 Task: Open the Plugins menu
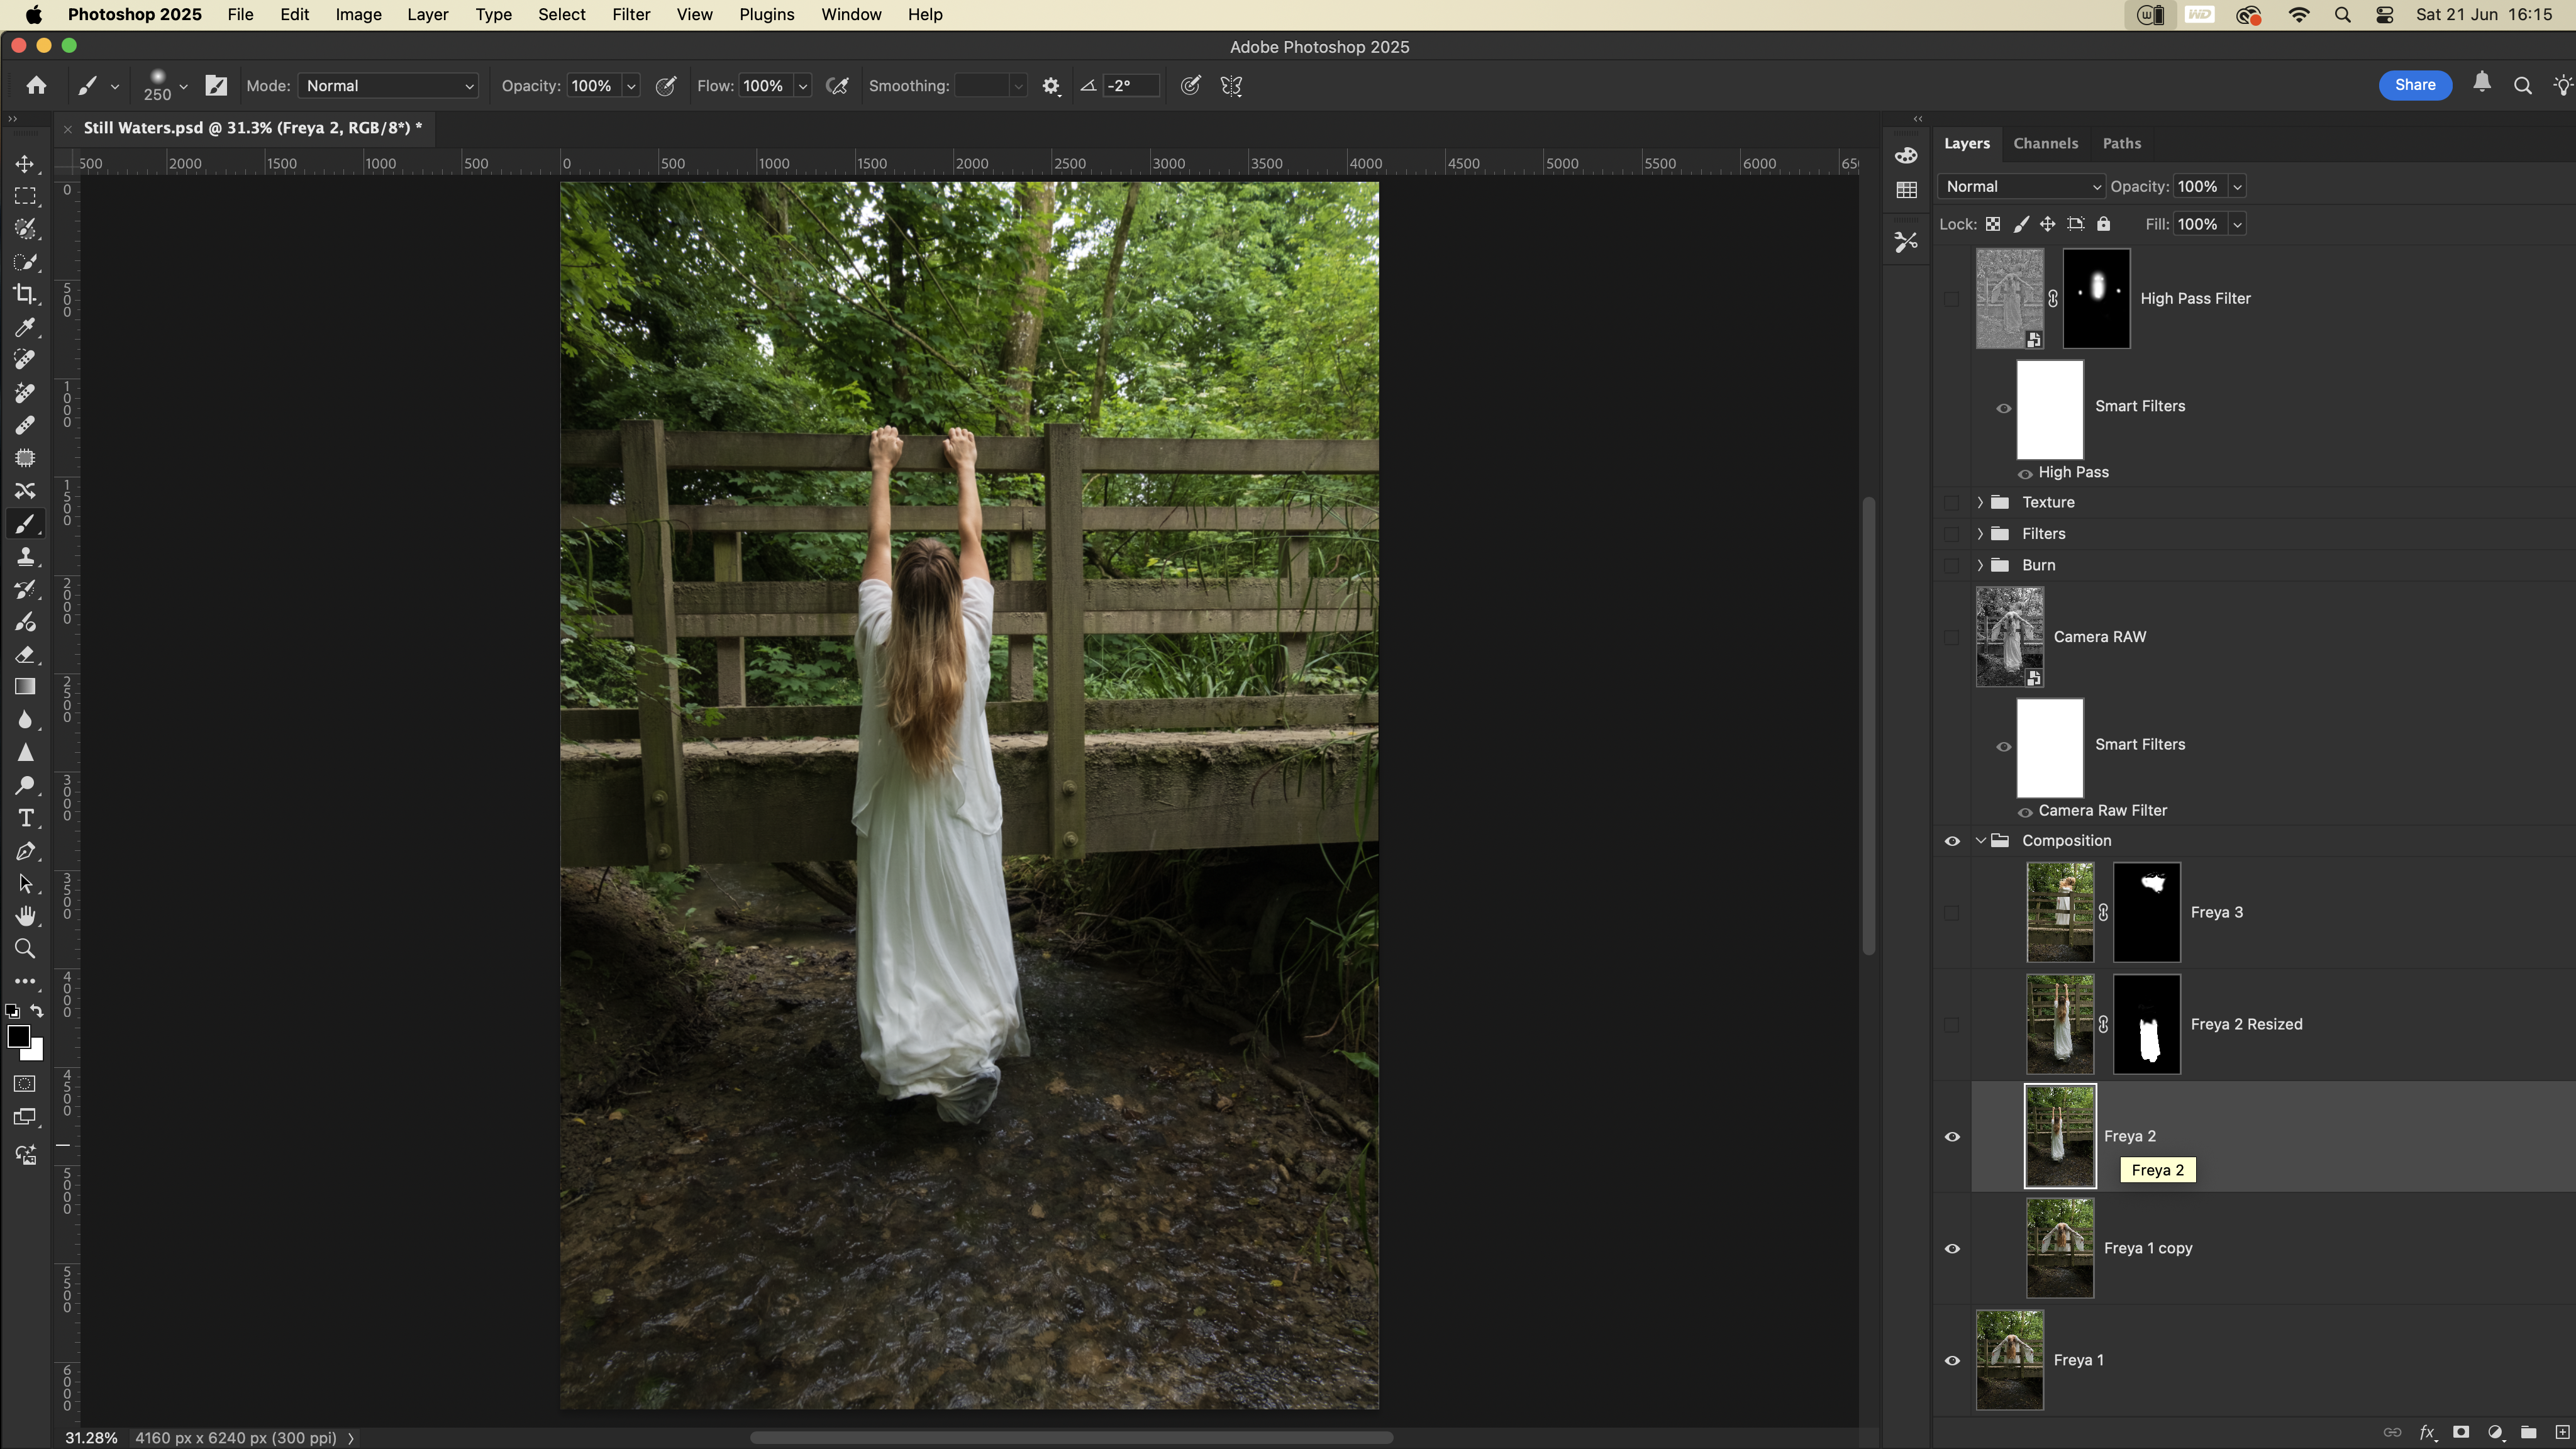(766, 15)
